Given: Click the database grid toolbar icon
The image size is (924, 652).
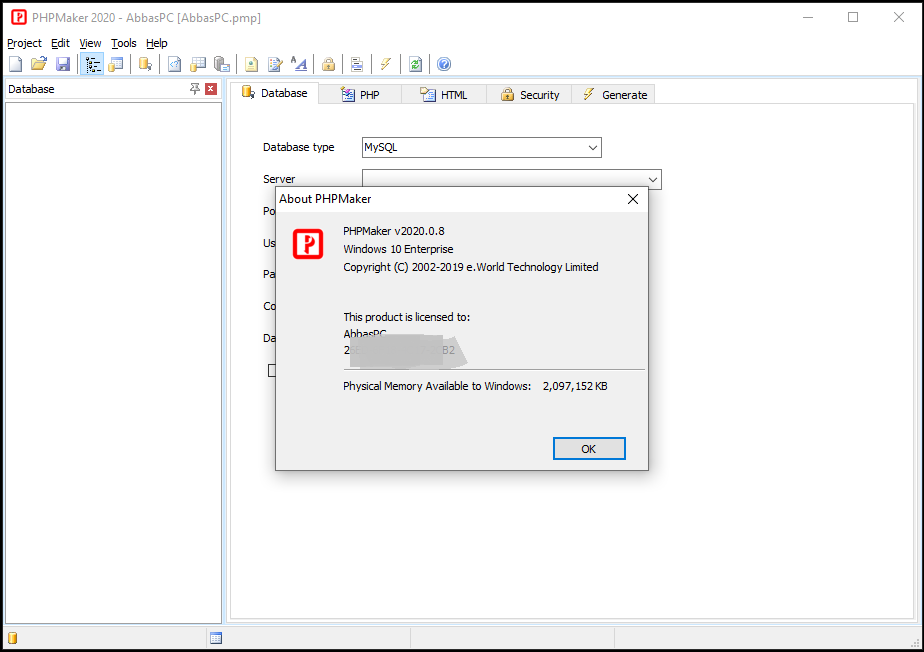Looking at the screenshot, I should [x=198, y=64].
